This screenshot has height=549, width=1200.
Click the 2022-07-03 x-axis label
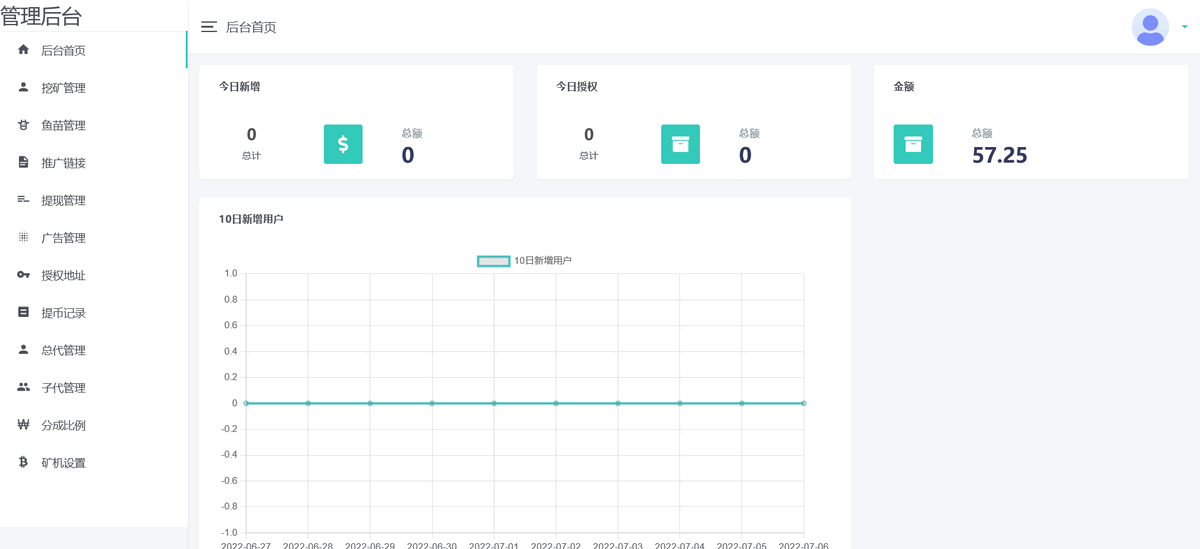coord(618,545)
